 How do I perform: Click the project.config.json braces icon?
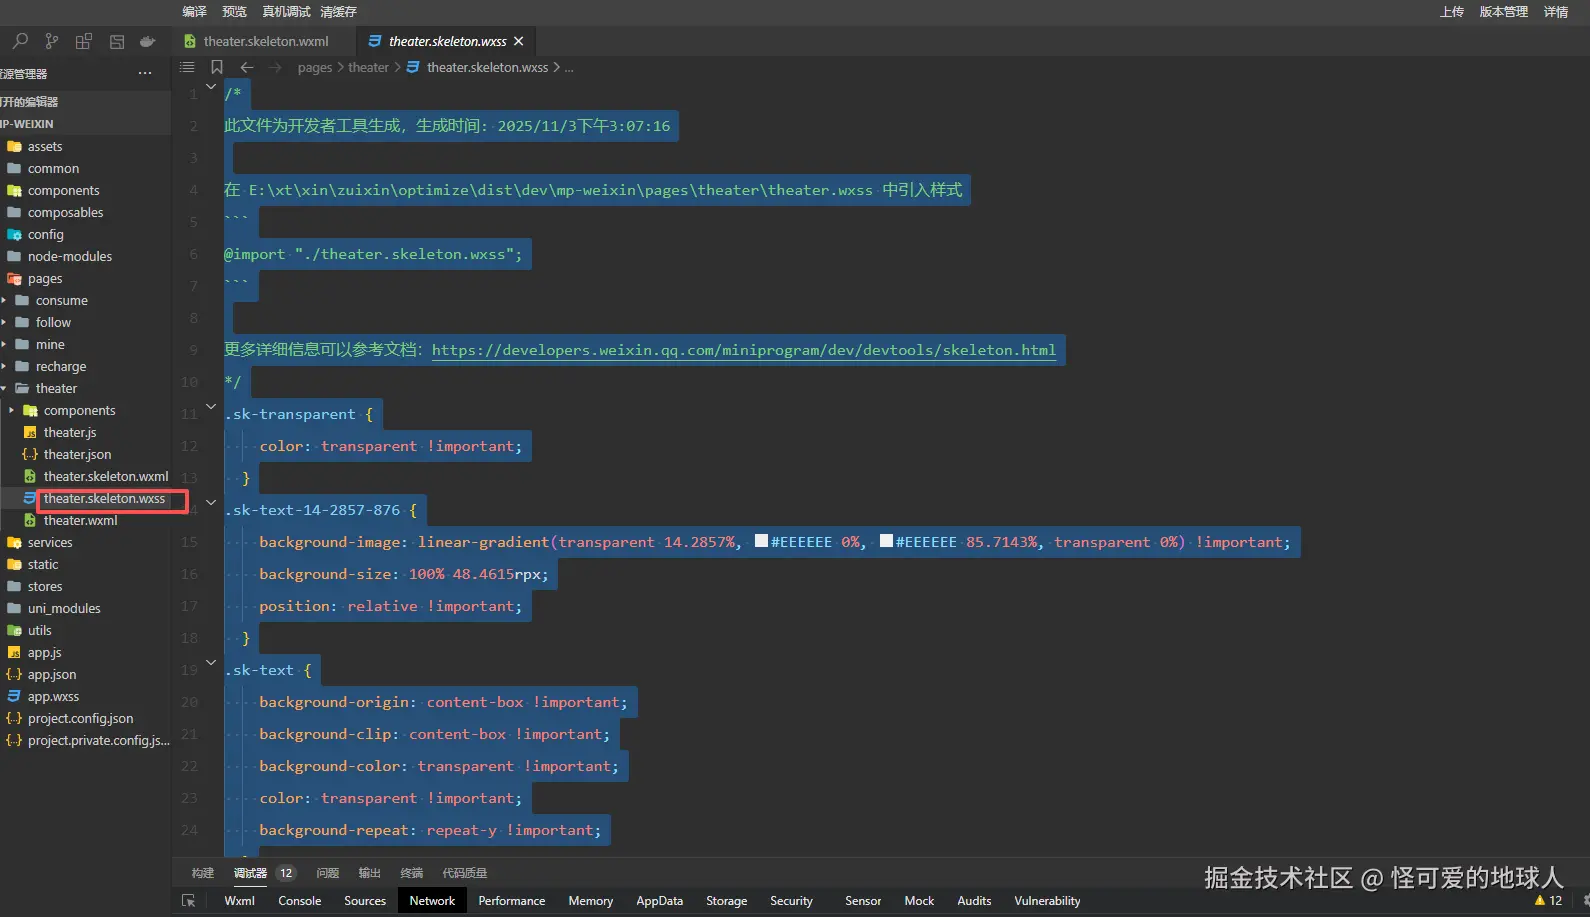pos(14,719)
